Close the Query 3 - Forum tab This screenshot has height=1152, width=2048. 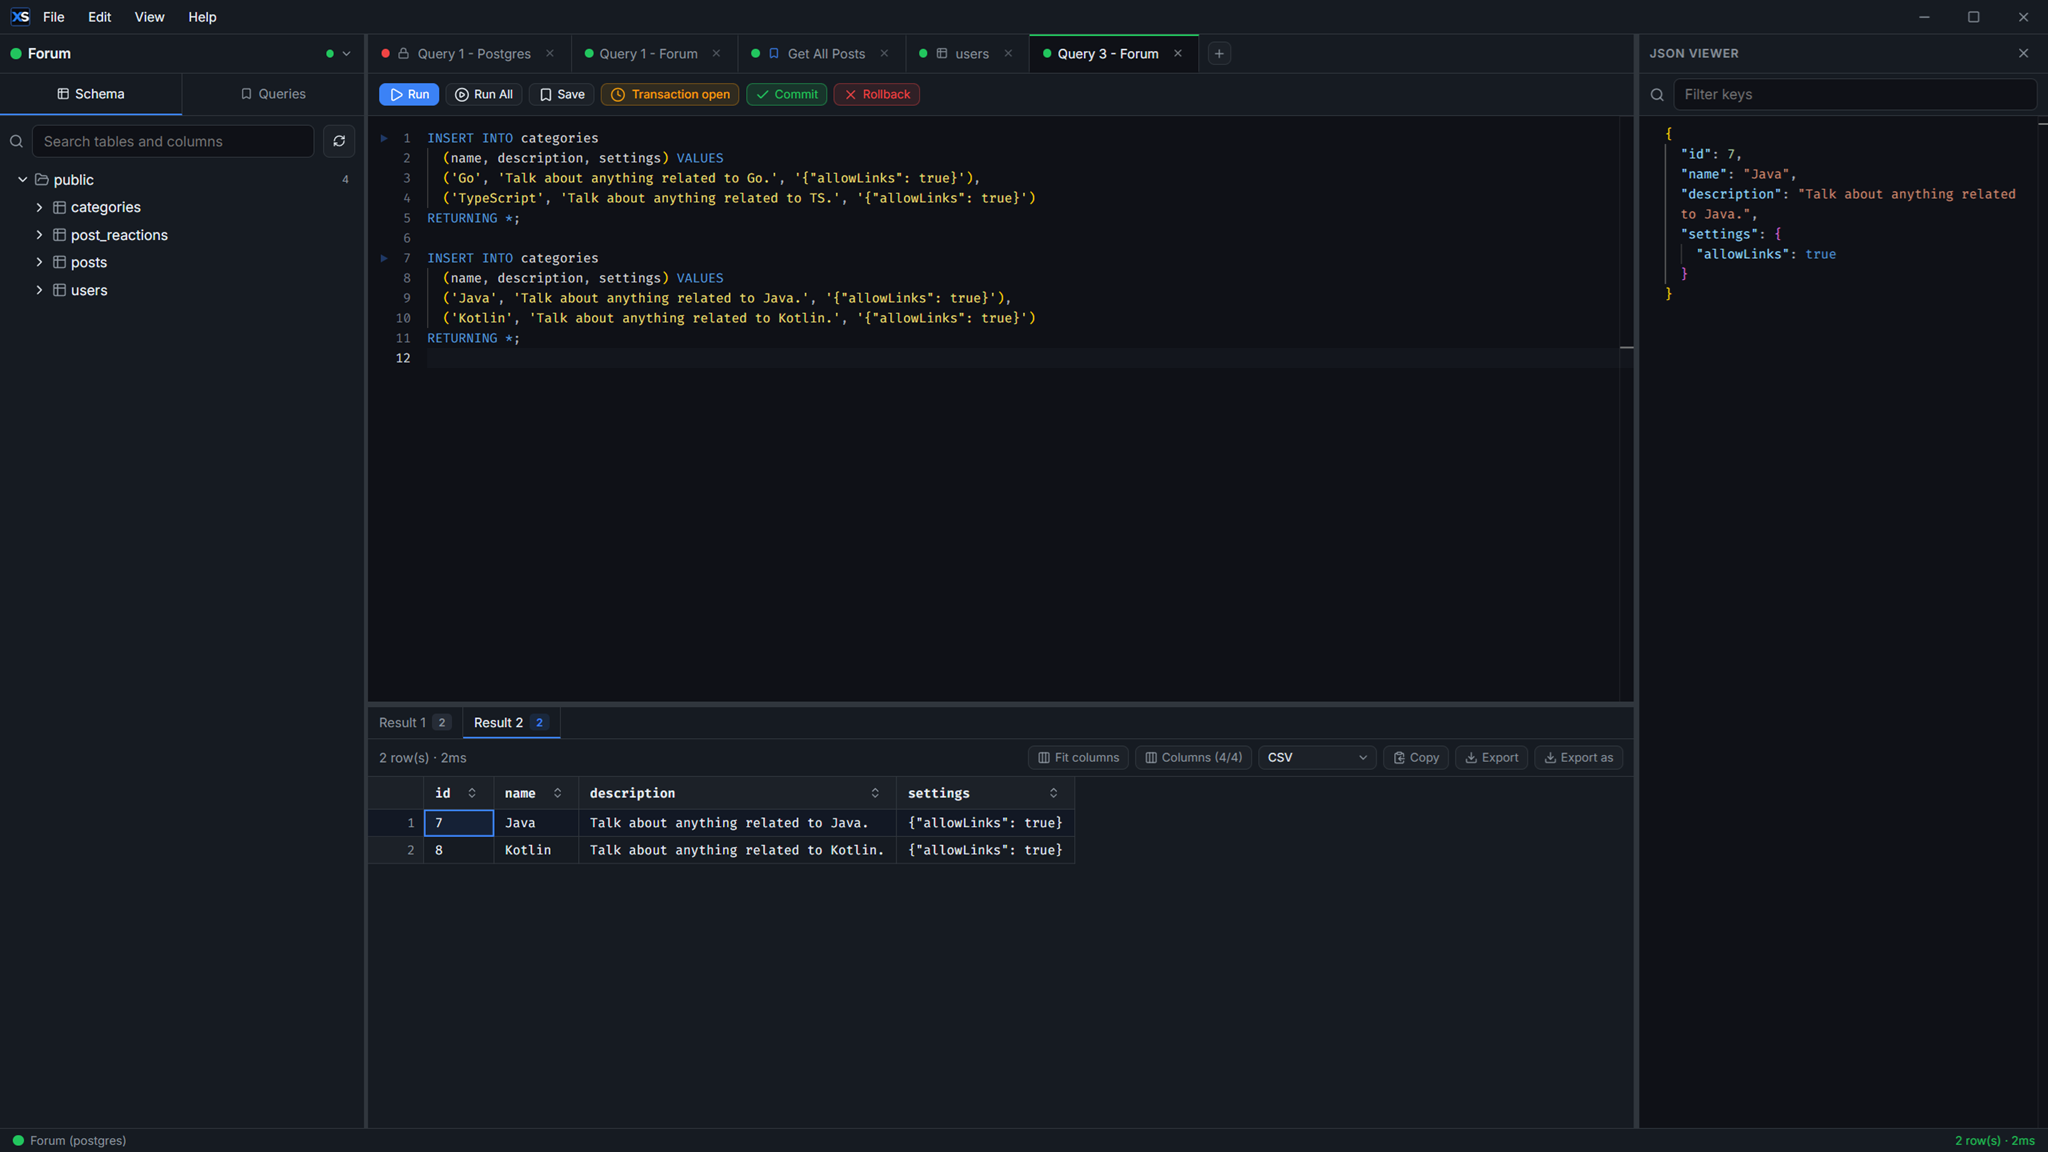point(1178,54)
